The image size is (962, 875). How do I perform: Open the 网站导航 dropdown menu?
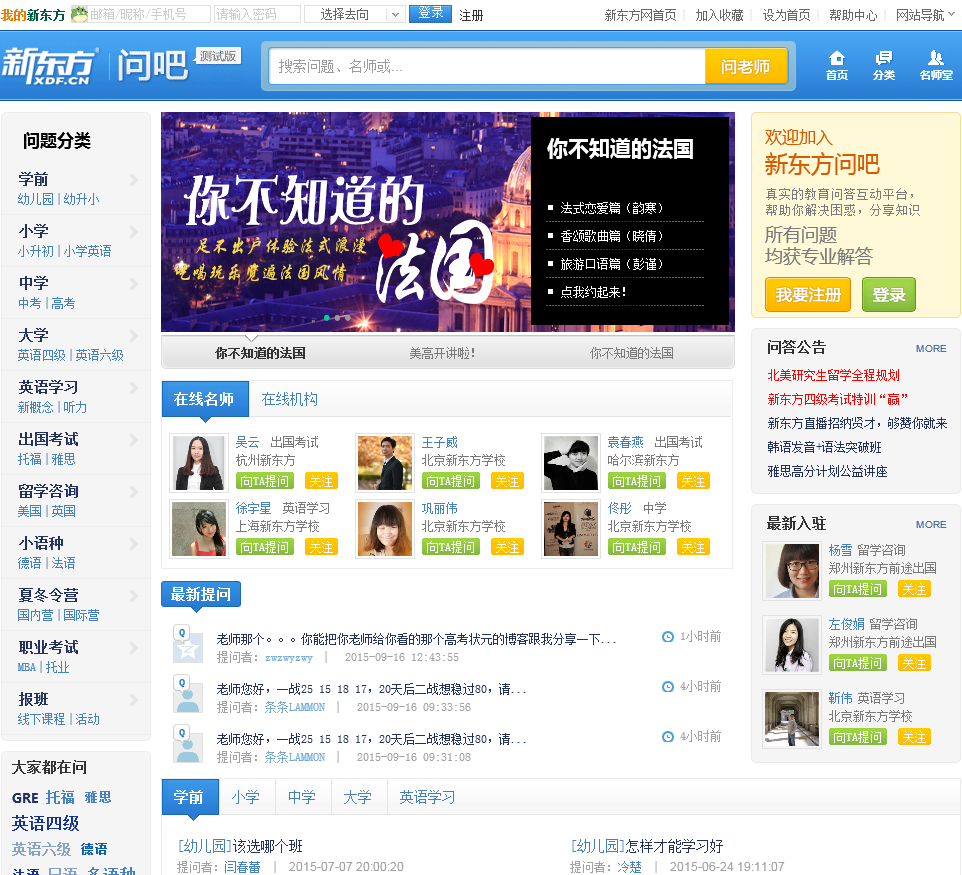pyautogui.click(x=925, y=15)
